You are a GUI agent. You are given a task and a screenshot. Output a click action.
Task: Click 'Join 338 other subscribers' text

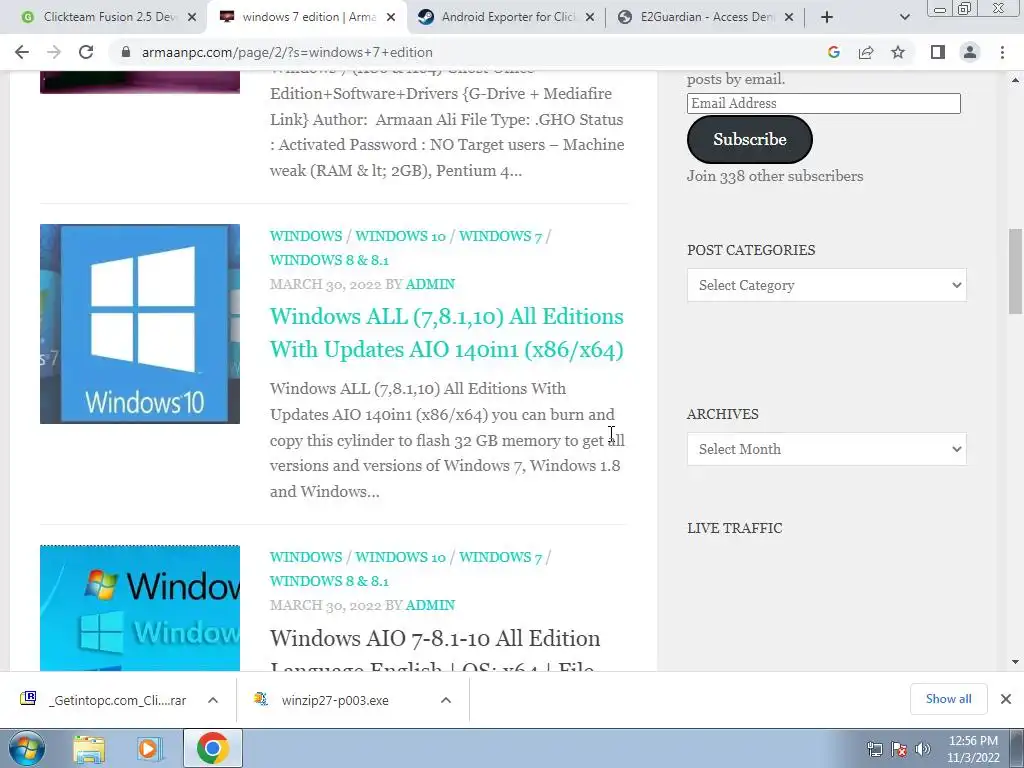[x=775, y=176]
